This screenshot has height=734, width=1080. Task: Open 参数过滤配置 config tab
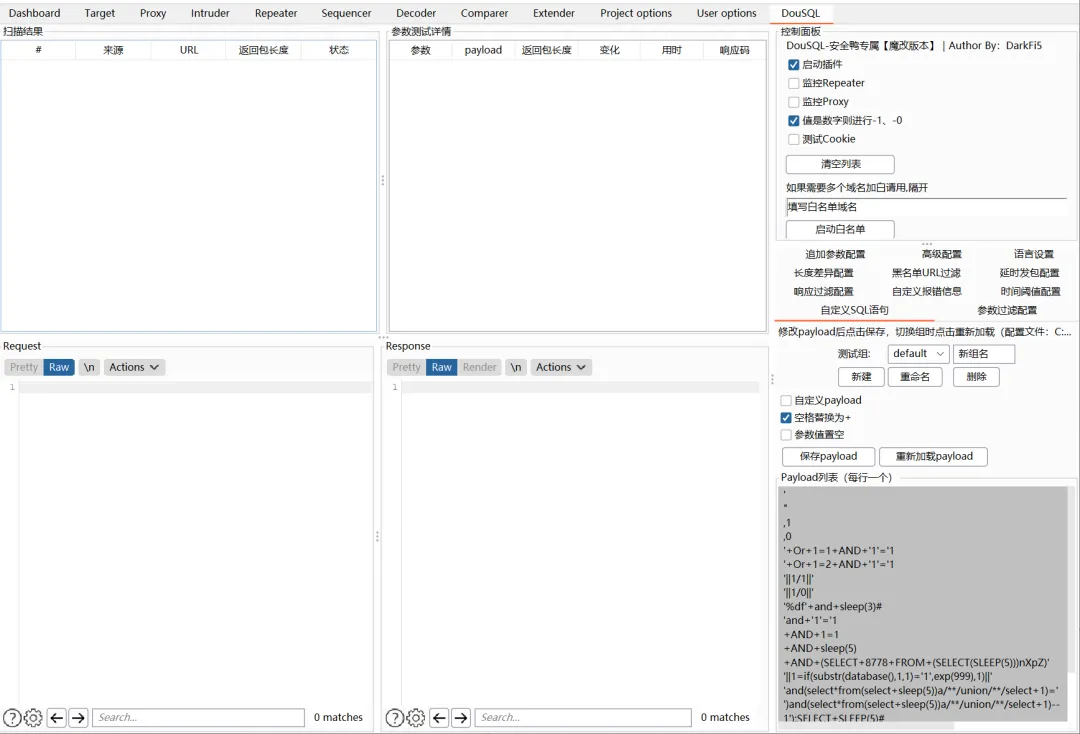[x=1007, y=311]
